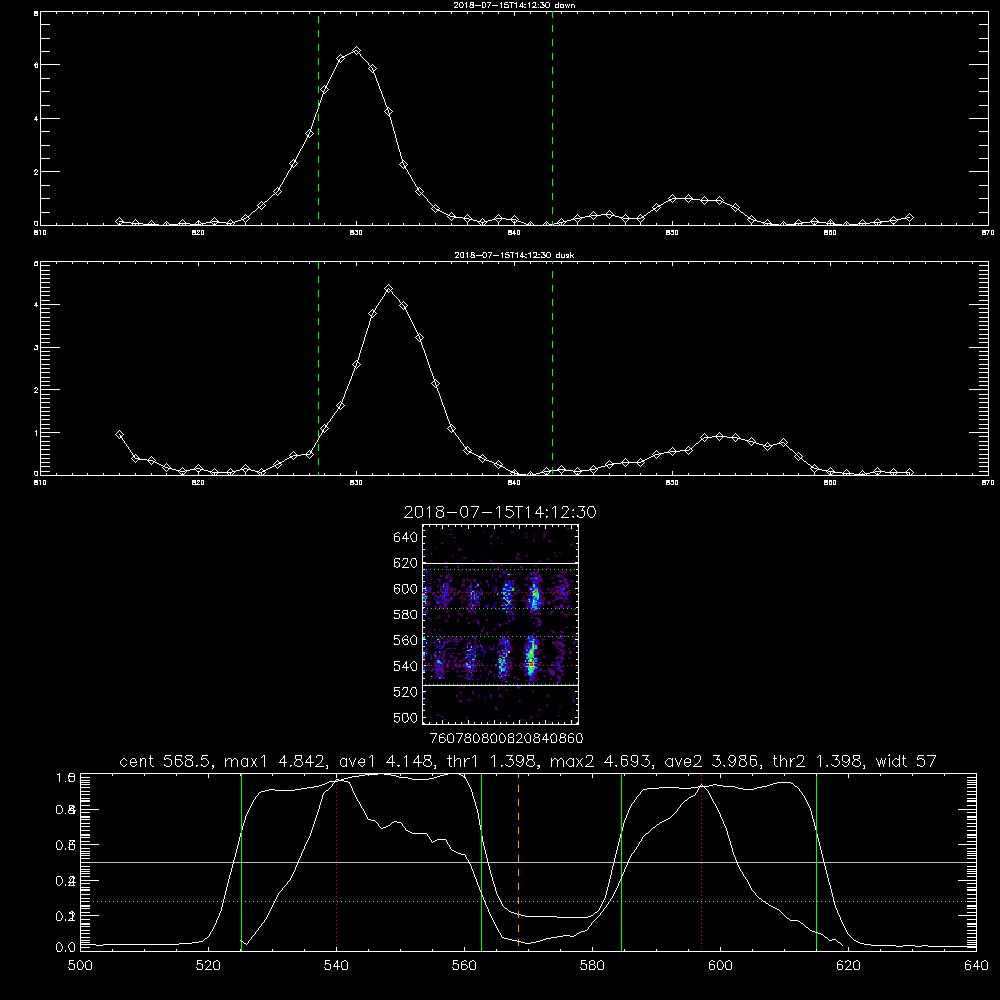Click the orange dashed center line in bottom plot
Image resolution: width=1000 pixels, height=1000 pixels.
click(x=518, y=861)
